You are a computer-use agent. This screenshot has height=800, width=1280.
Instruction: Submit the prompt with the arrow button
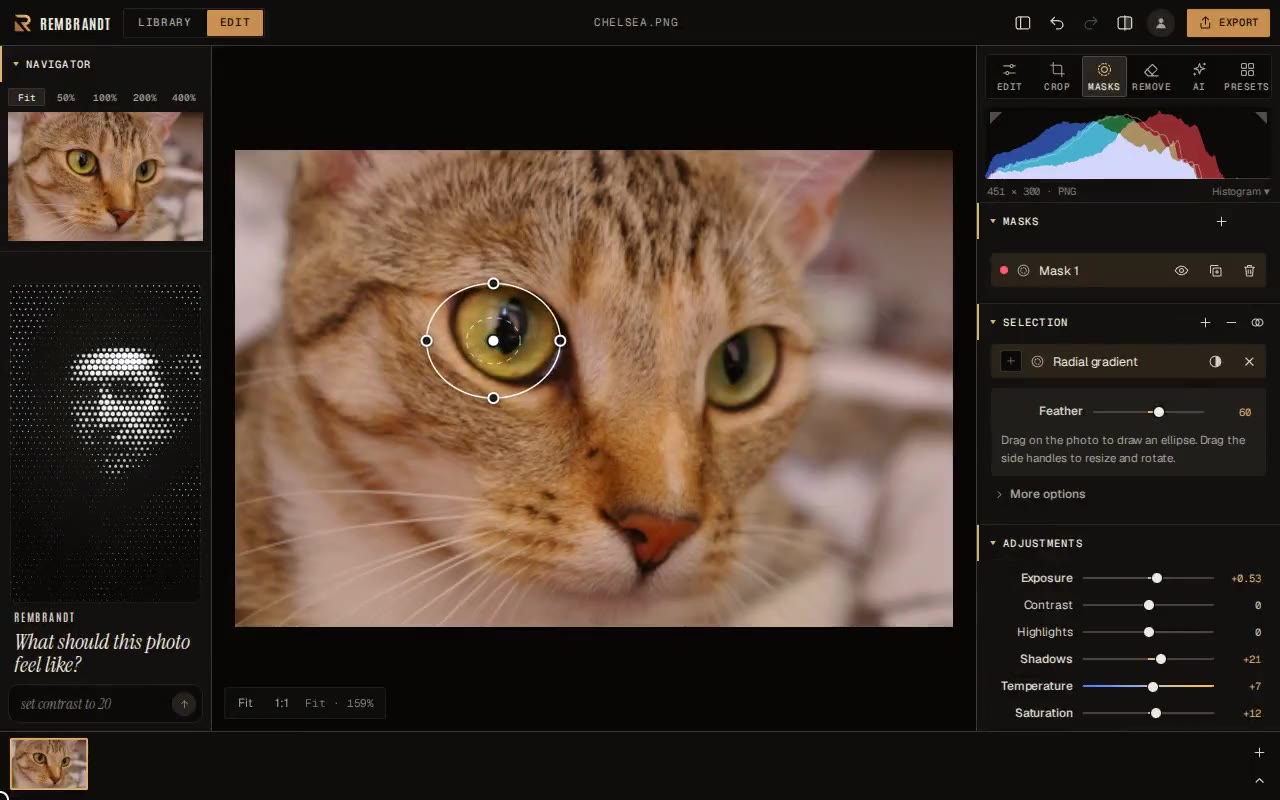pyautogui.click(x=184, y=704)
